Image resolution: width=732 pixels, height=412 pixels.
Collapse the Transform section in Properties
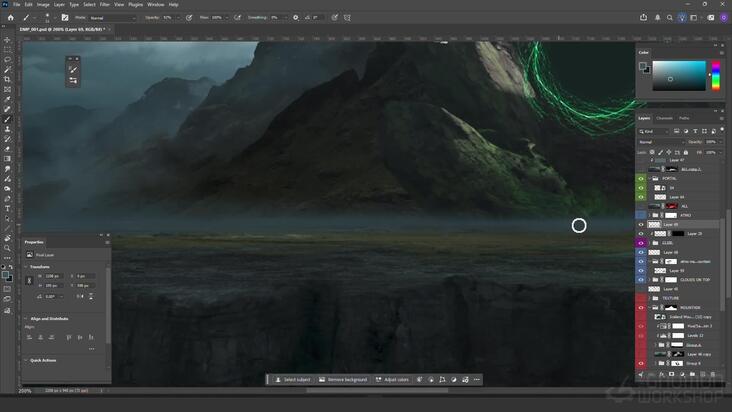[26, 267]
